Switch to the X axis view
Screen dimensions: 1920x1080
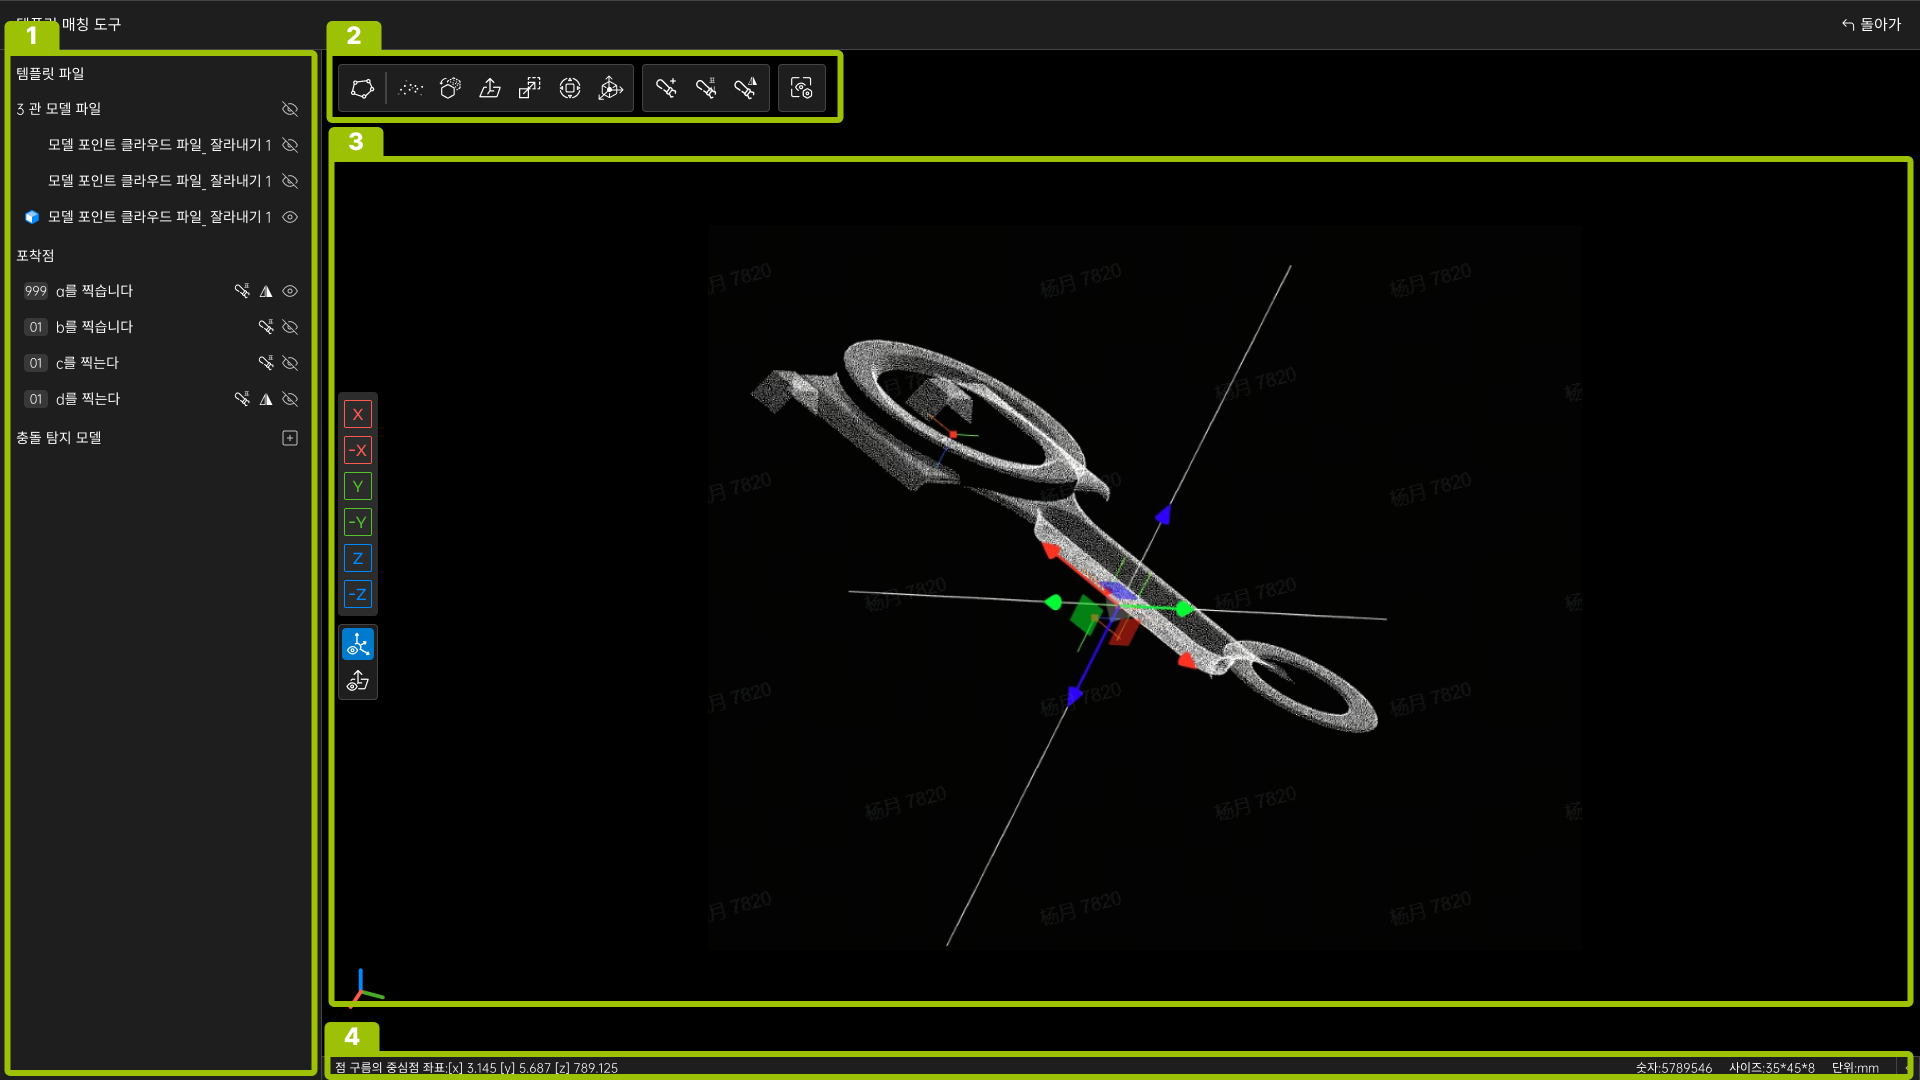(358, 414)
